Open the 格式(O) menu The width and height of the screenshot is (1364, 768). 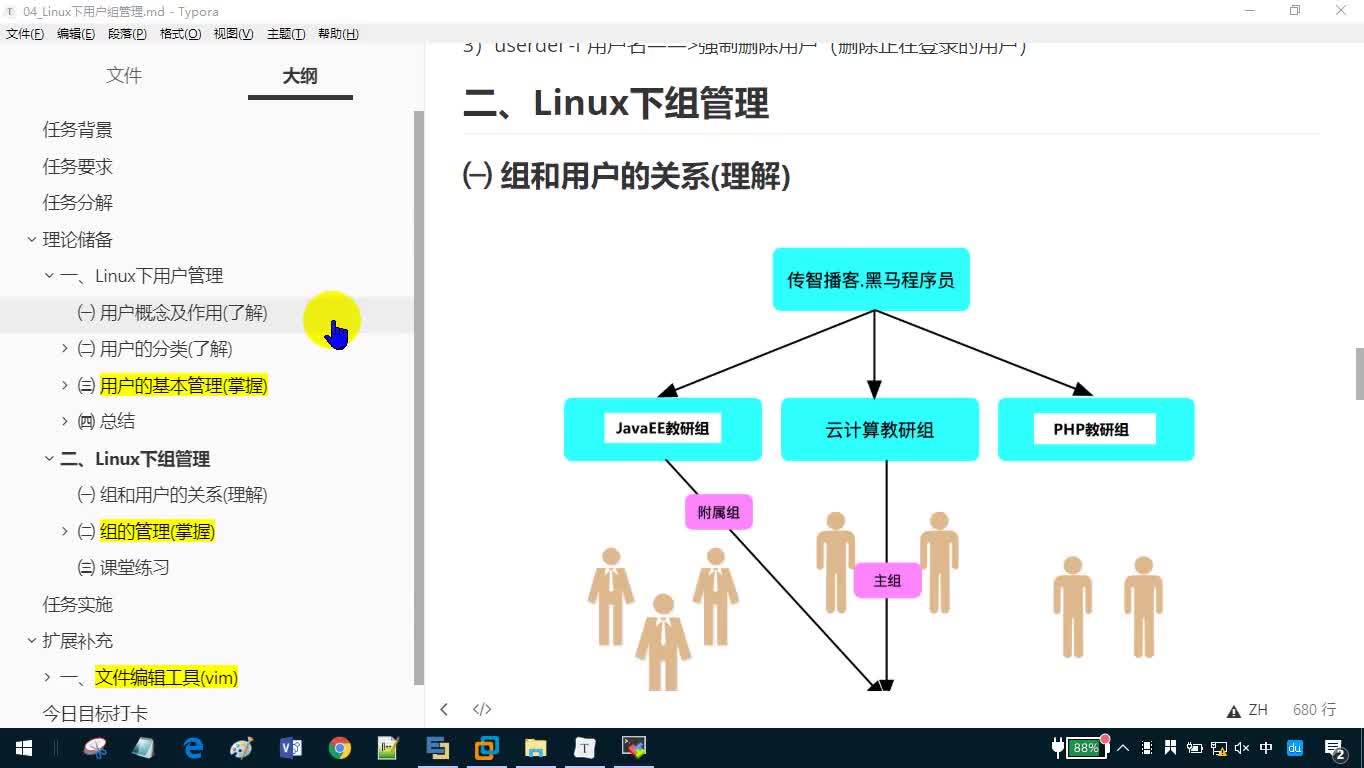point(181,34)
